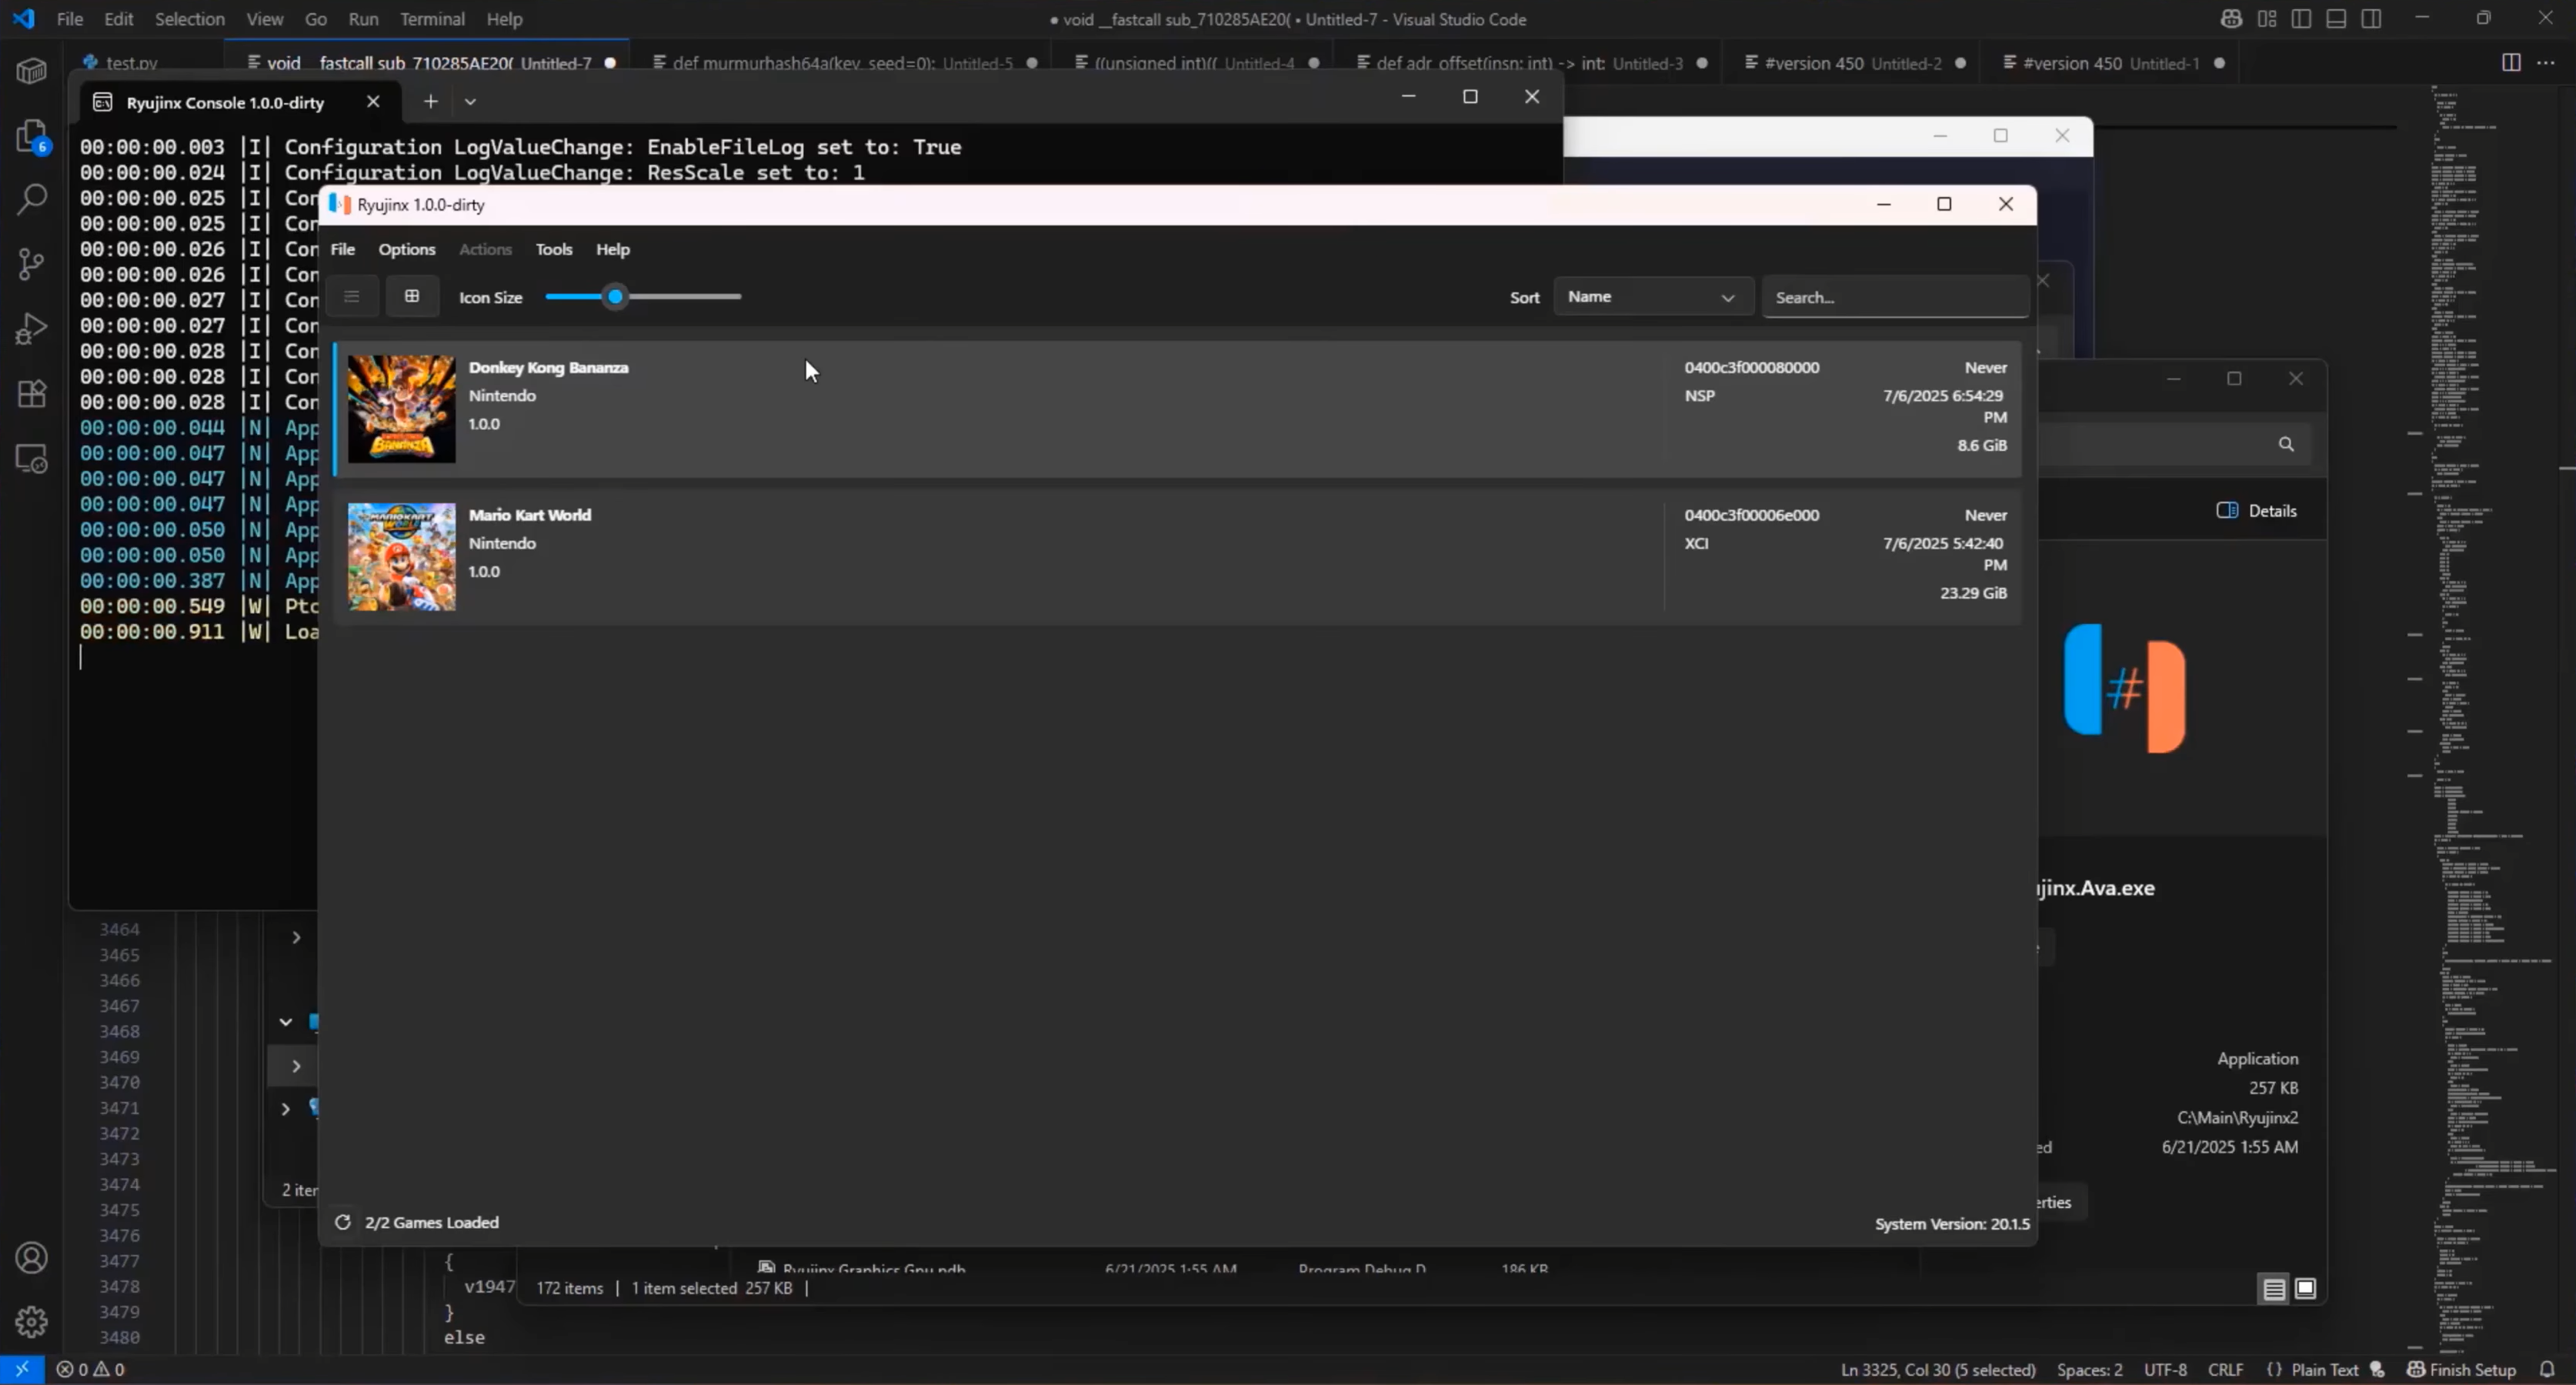The height and width of the screenshot is (1385, 2576).
Task: Open Extensions view in VS Code activity bar
Action: [32, 394]
